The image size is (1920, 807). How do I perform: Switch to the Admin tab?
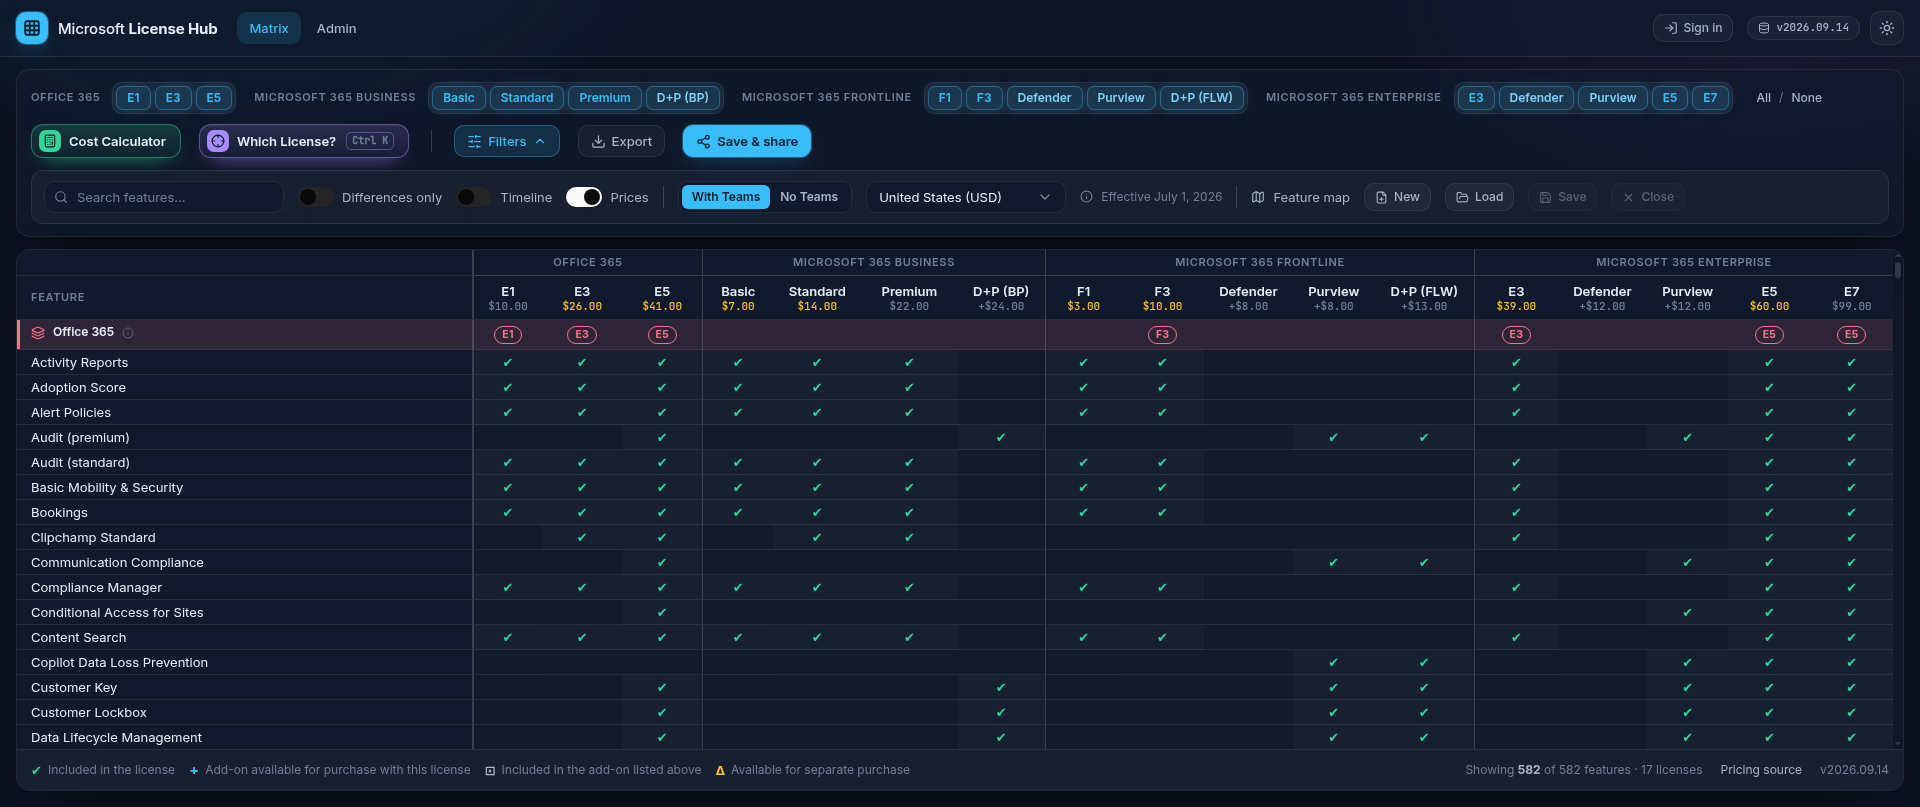coord(336,28)
